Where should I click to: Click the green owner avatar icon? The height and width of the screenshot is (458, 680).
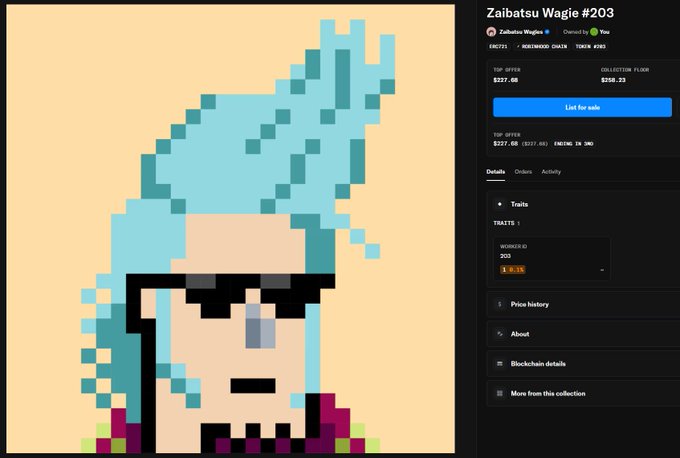pyautogui.click(x=594, y=32)
